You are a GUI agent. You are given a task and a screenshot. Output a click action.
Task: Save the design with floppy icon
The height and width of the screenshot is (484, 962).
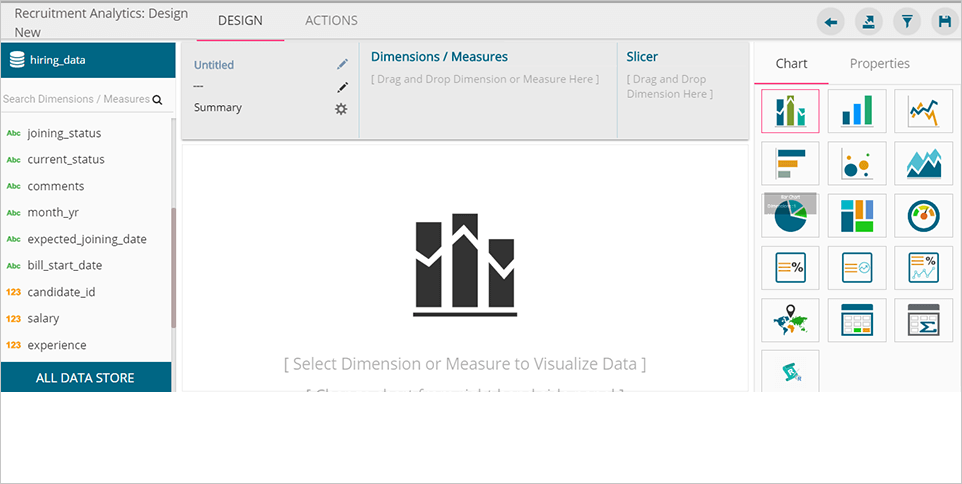coord(945,23)
